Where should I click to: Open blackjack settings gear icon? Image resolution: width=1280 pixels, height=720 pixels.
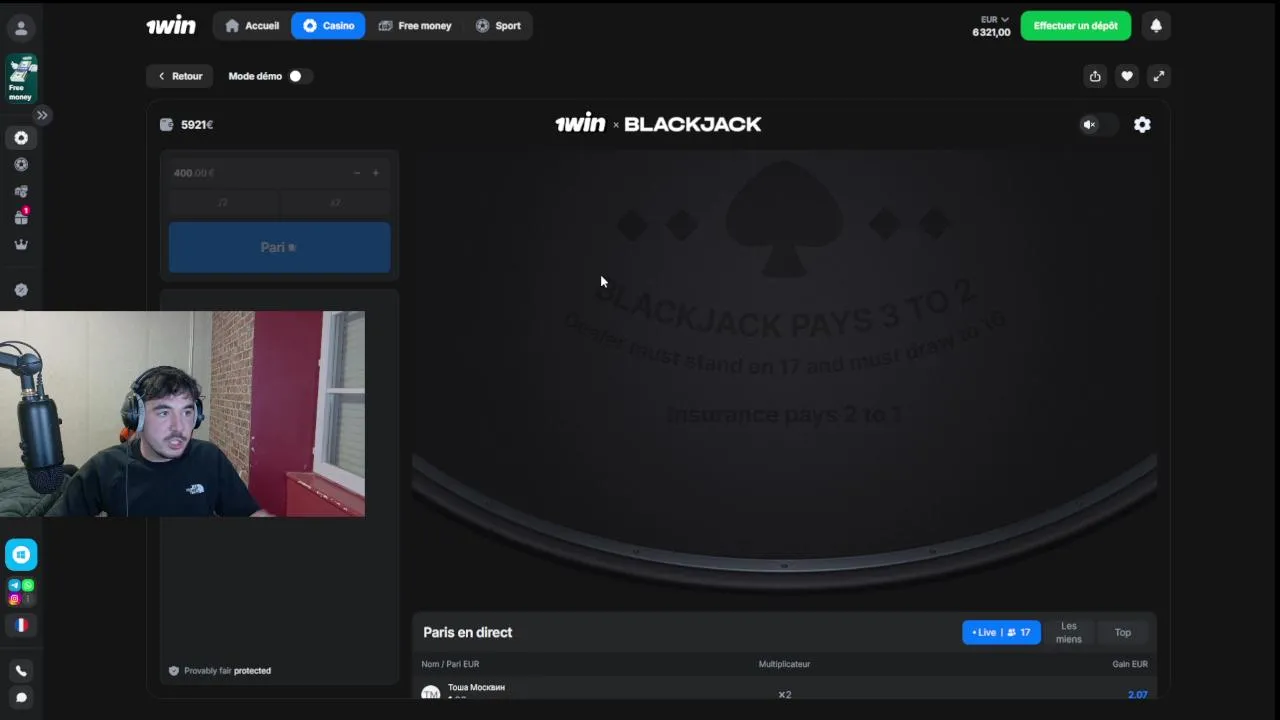pyautogui.click(x=1142, y=125)
